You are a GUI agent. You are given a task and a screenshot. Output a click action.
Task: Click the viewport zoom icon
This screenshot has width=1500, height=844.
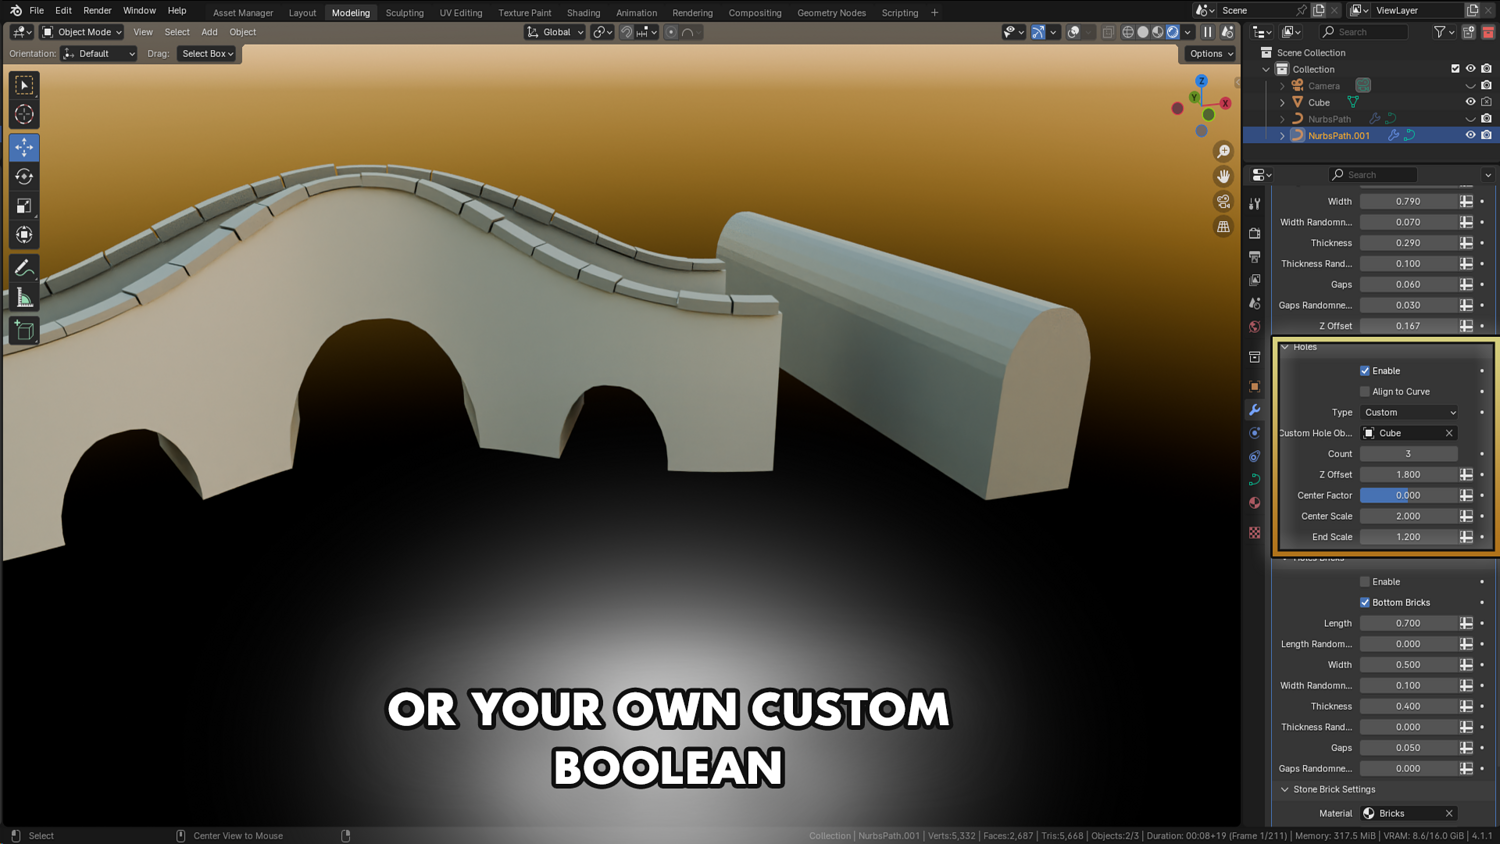point(1223,152)
